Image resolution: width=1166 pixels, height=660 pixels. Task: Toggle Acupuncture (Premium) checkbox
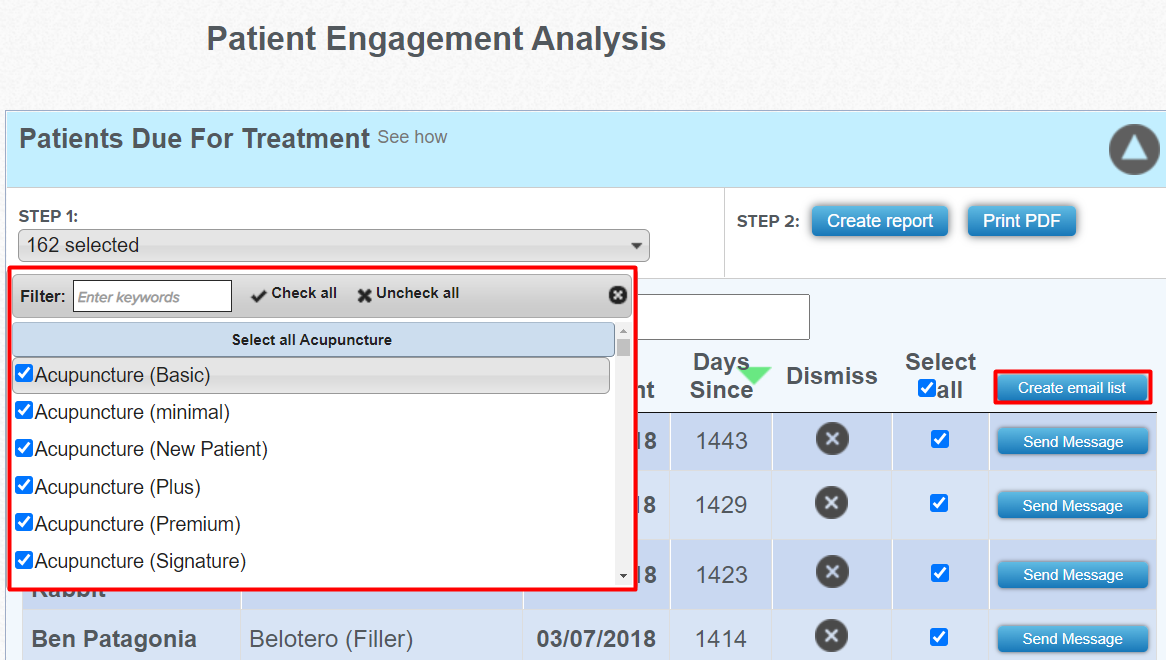coord(25,522)
